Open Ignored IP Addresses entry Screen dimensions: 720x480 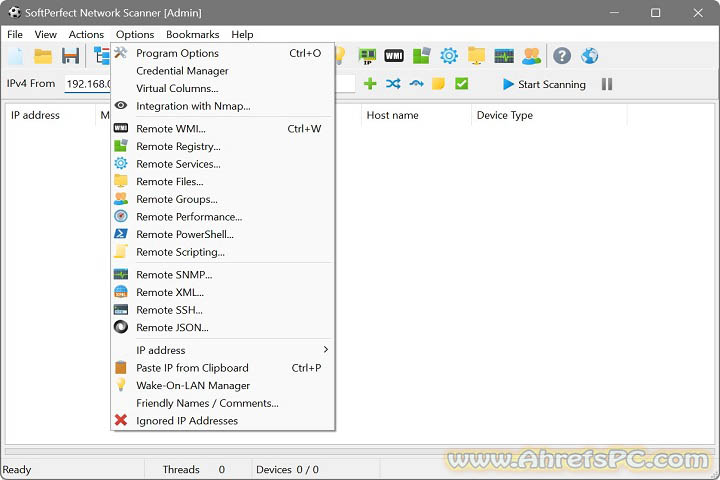pos(223,421)
